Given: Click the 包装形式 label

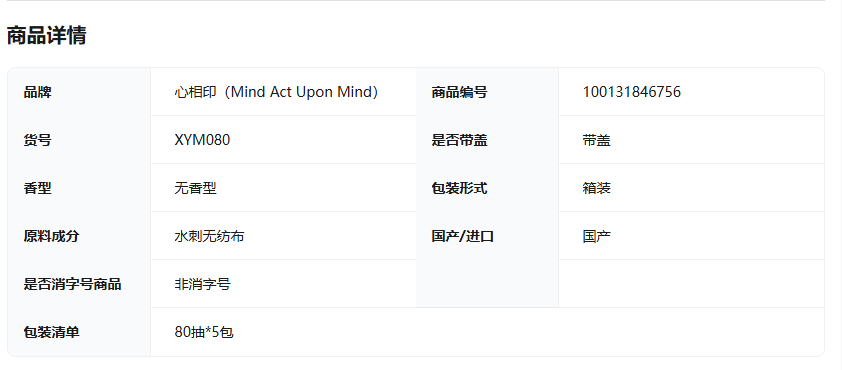Looking at the screenshot, I should [459, 188].
